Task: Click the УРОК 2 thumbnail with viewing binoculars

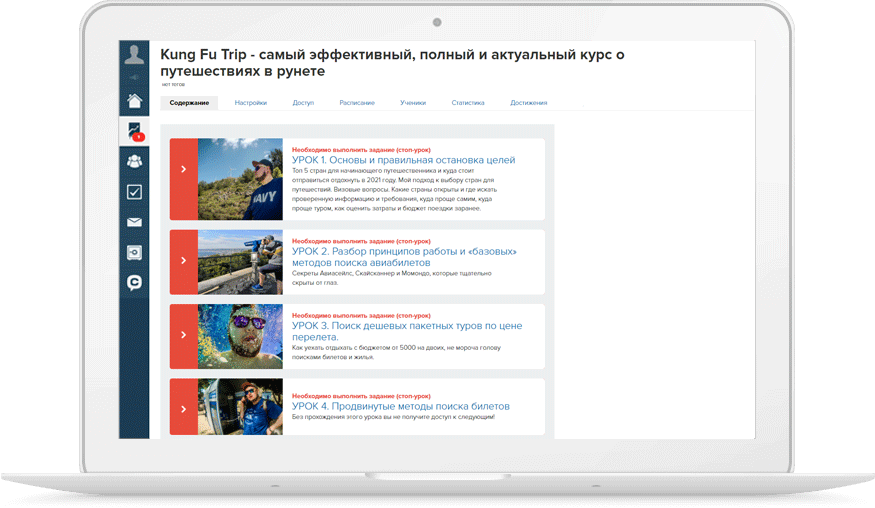Action: pyautogui.click(x=241, y=262)
